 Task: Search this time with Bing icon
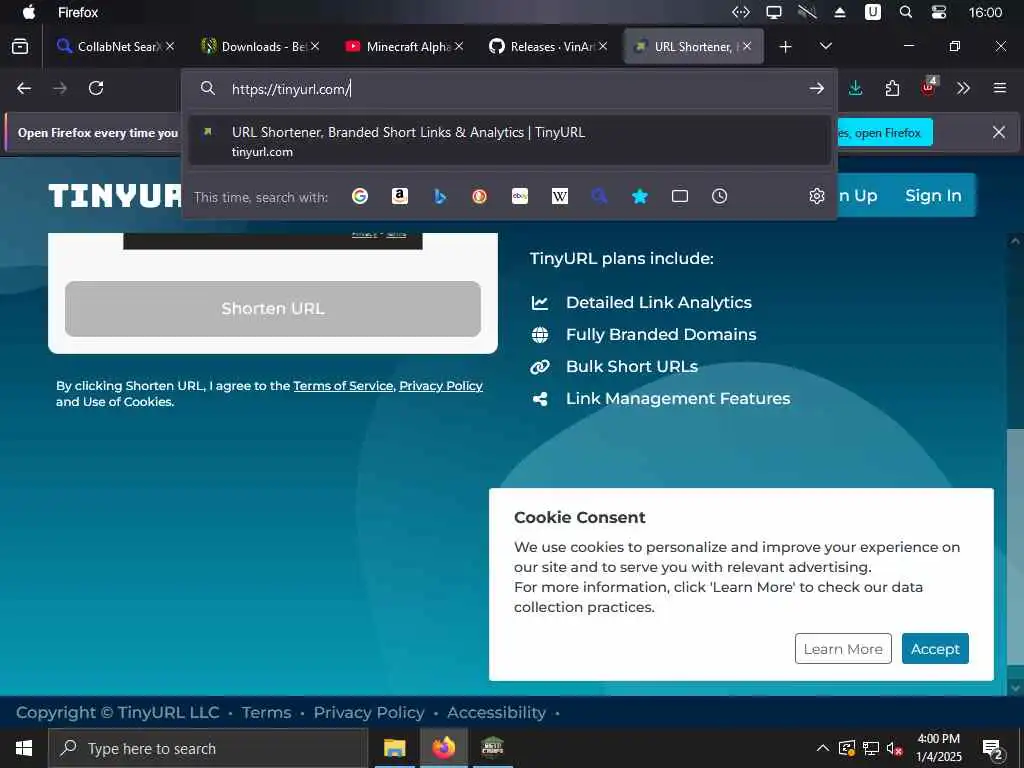tap(440, 196)
